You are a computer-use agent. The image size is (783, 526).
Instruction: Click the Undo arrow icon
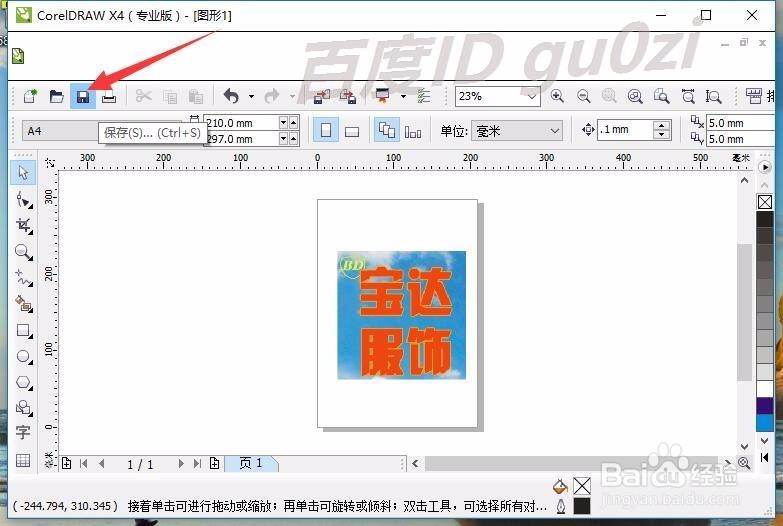[x=231, y=95]
